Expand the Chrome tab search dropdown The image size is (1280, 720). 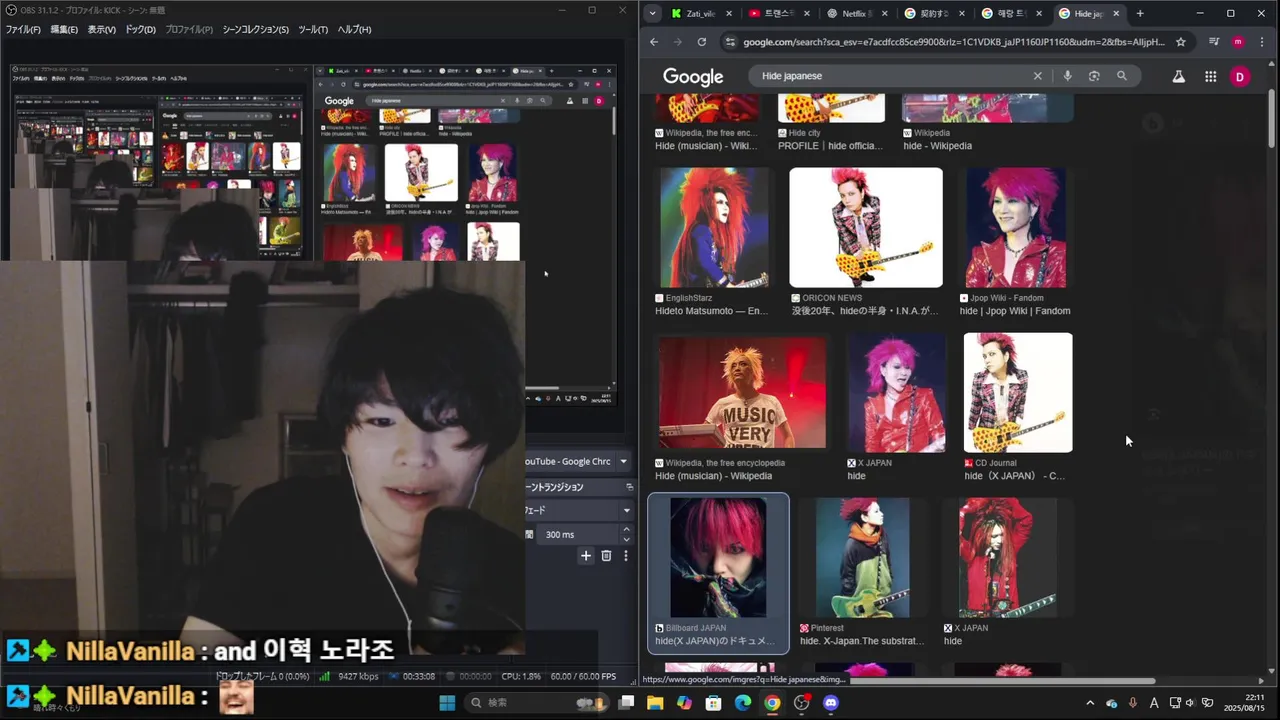click(x=653, y=13)
